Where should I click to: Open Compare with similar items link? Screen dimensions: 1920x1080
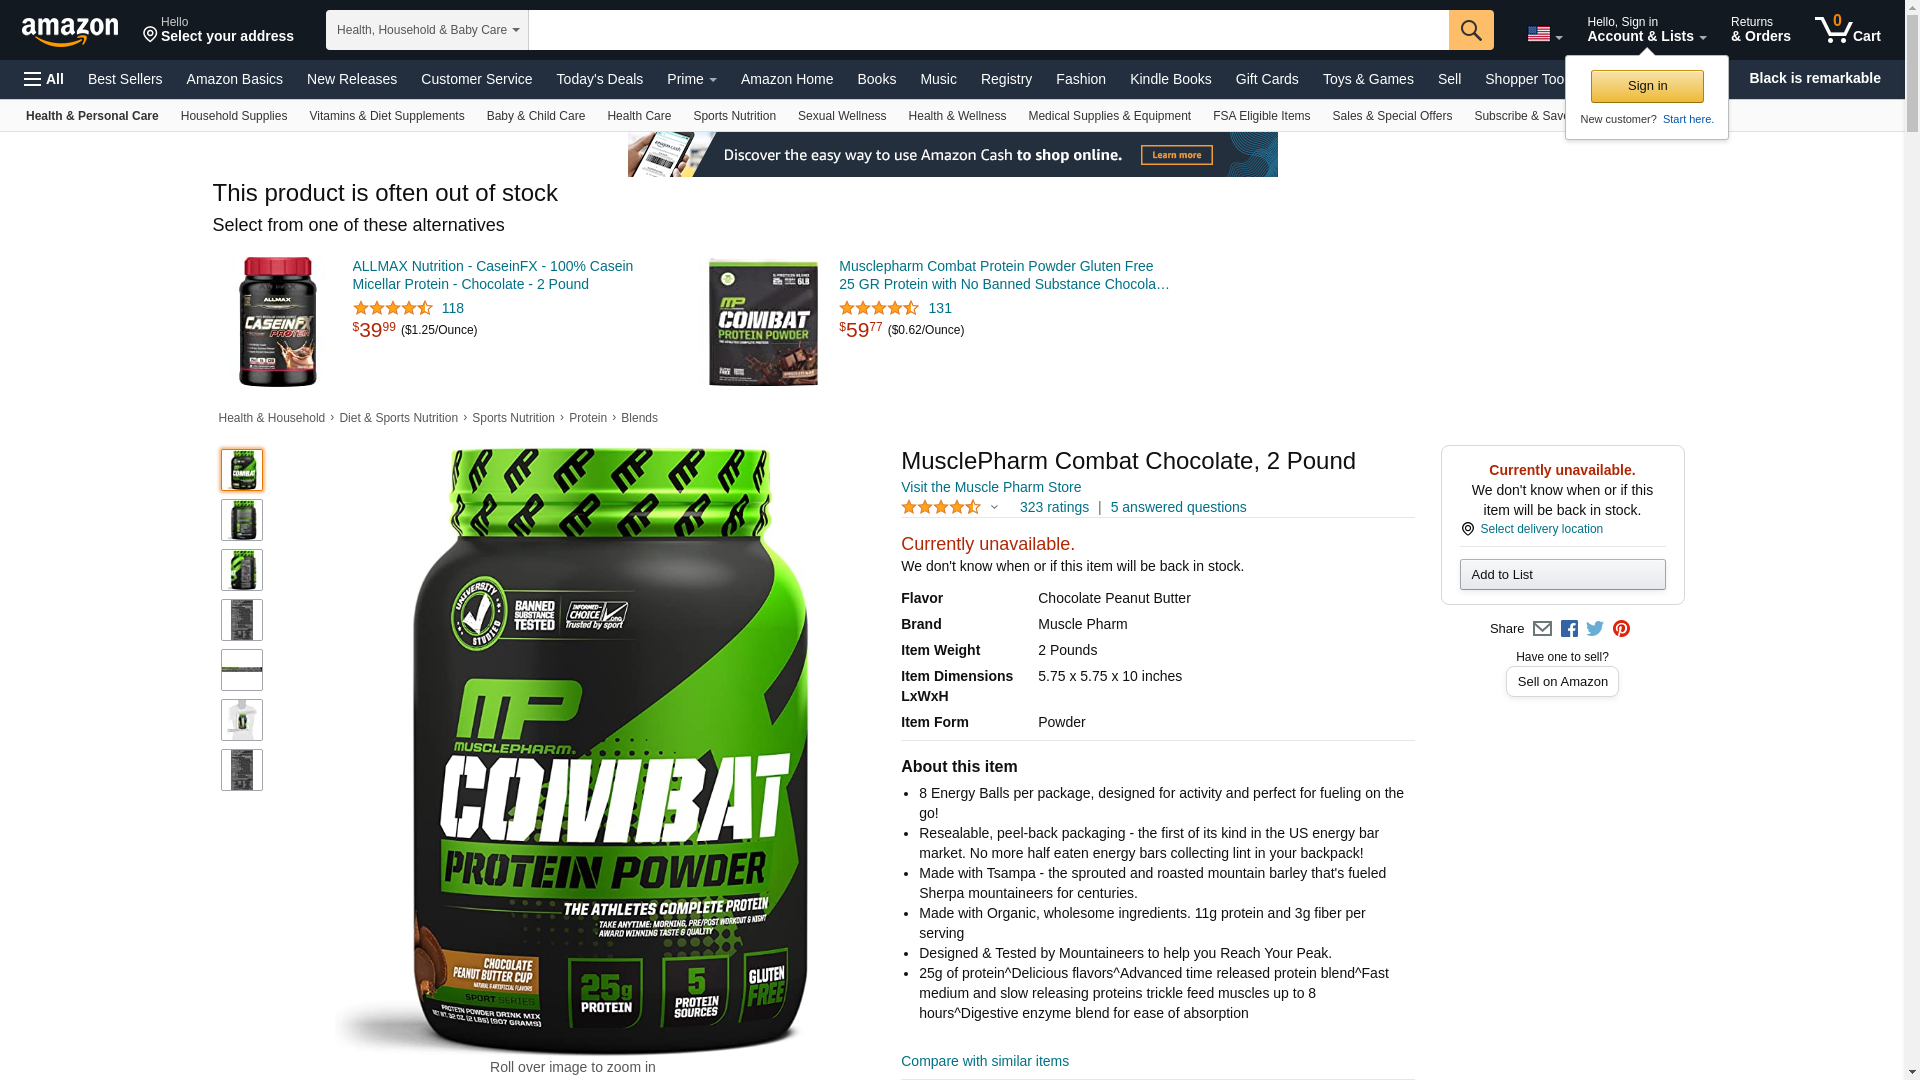(984, 1061)
